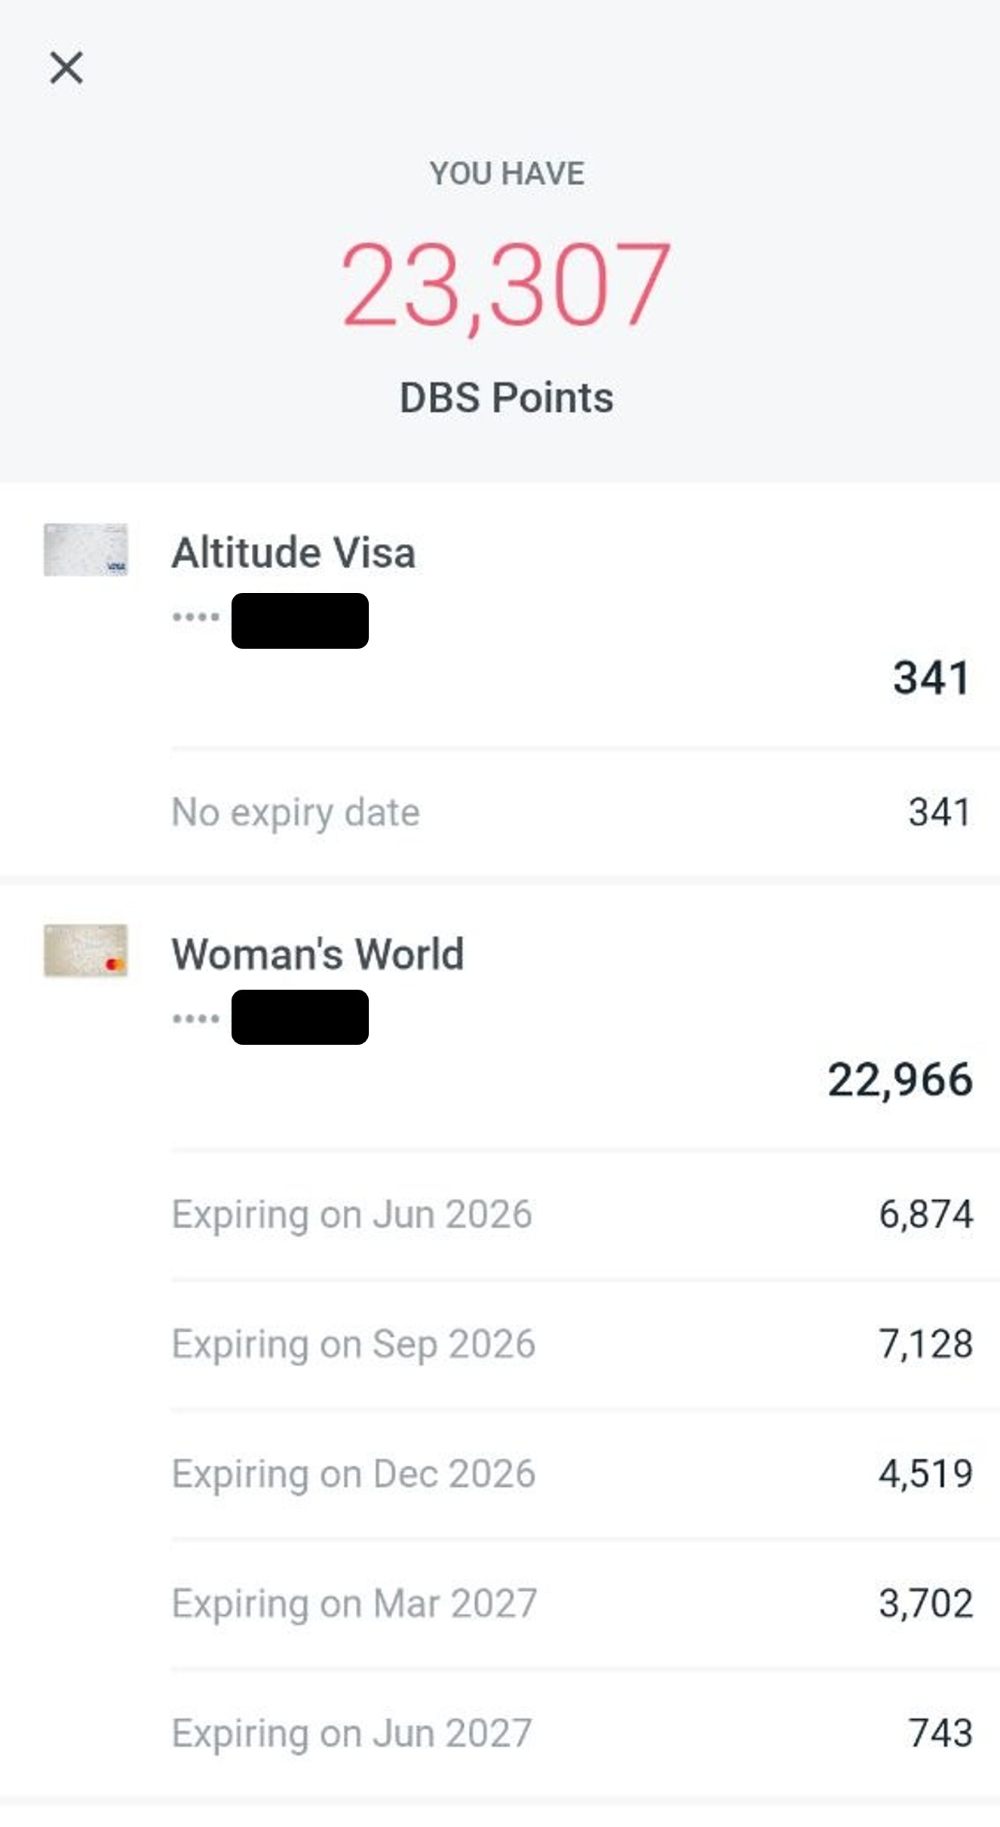Tap the 6,874 points amount
The image size is (1000, 1827).
(925, 1214)
